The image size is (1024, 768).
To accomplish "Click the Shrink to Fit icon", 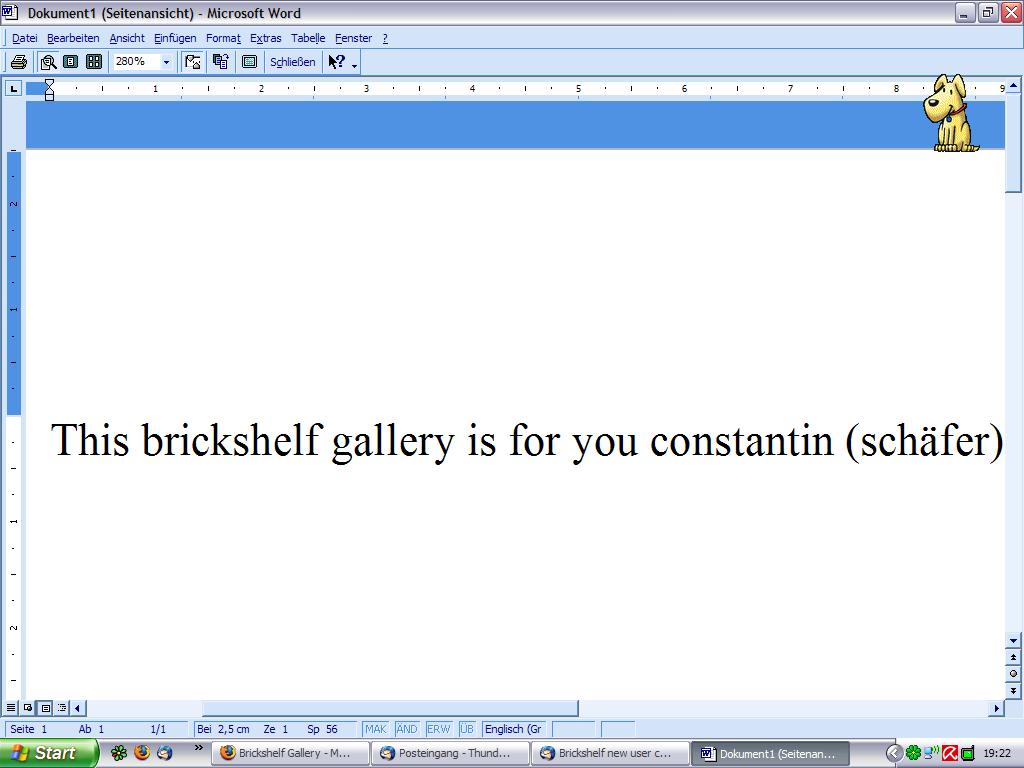I will (x=221, y=62).
